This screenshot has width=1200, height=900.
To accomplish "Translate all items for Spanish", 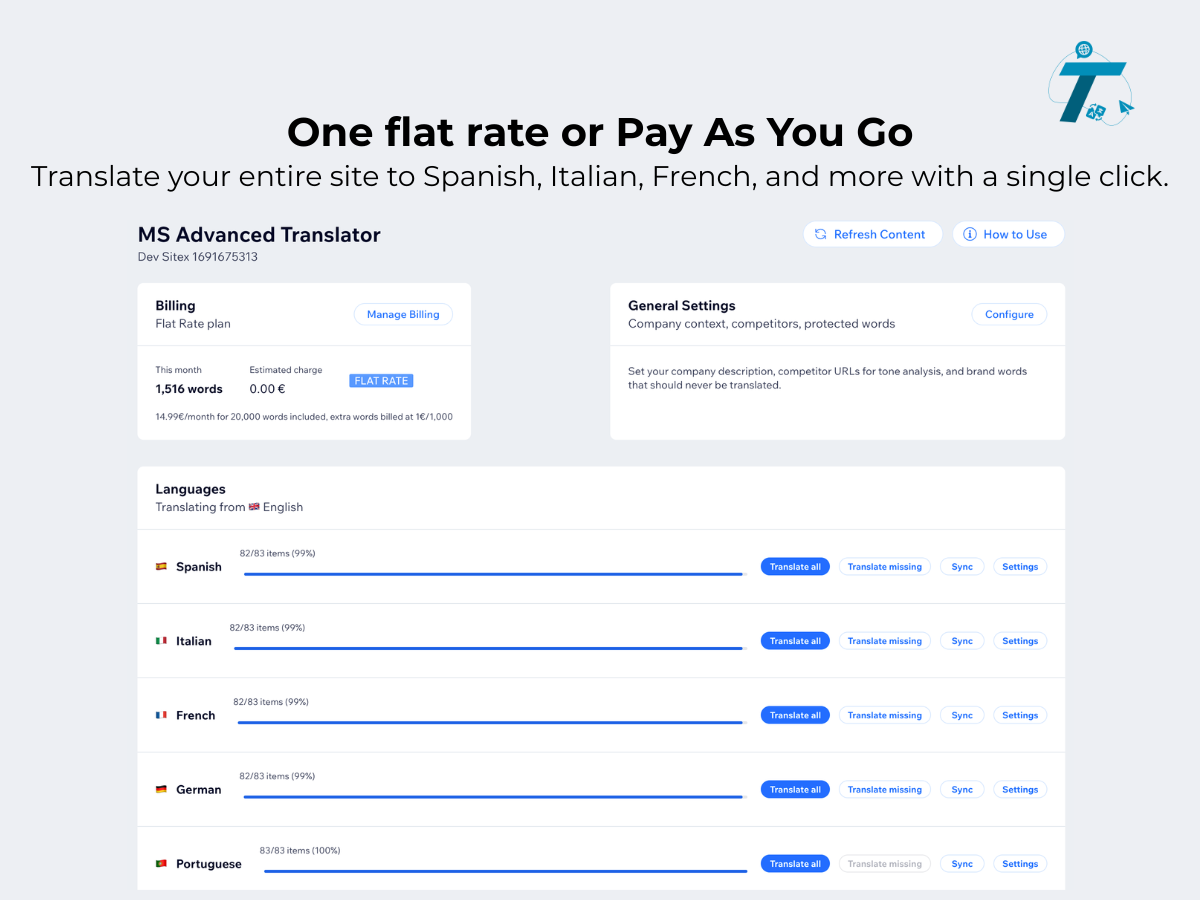I will 795,567.
